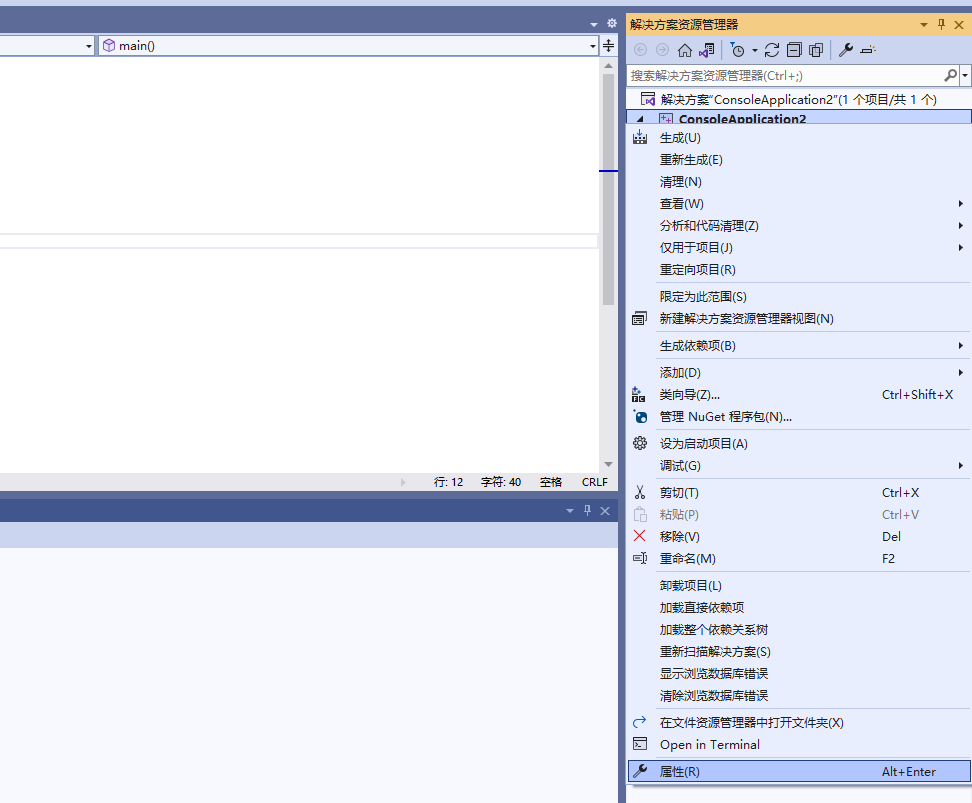Screen dimensions: 972x803
Task: Click the Home icon in Solution Explorer toolbar
Action: point(685,50)
